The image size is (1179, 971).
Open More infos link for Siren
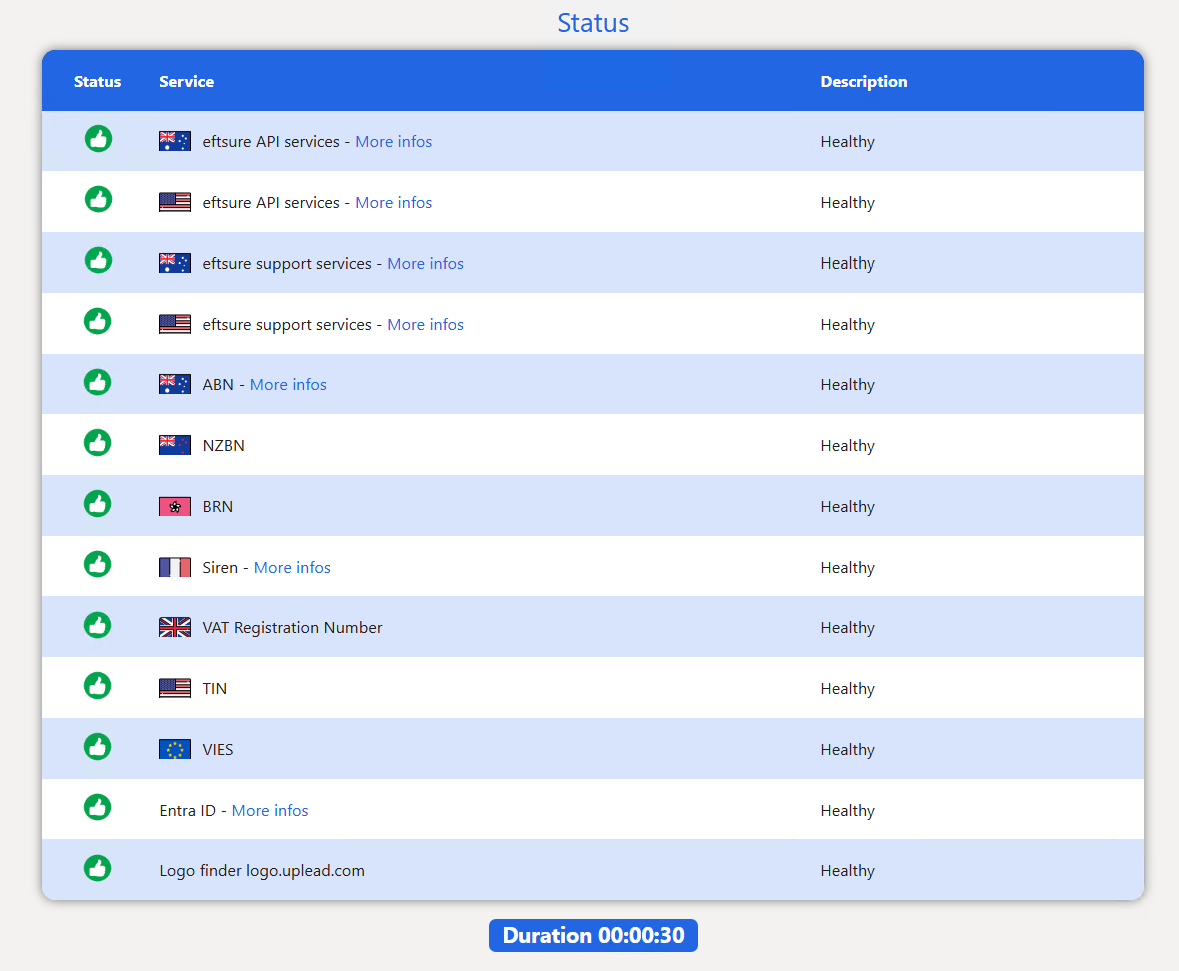coord(292,567)
